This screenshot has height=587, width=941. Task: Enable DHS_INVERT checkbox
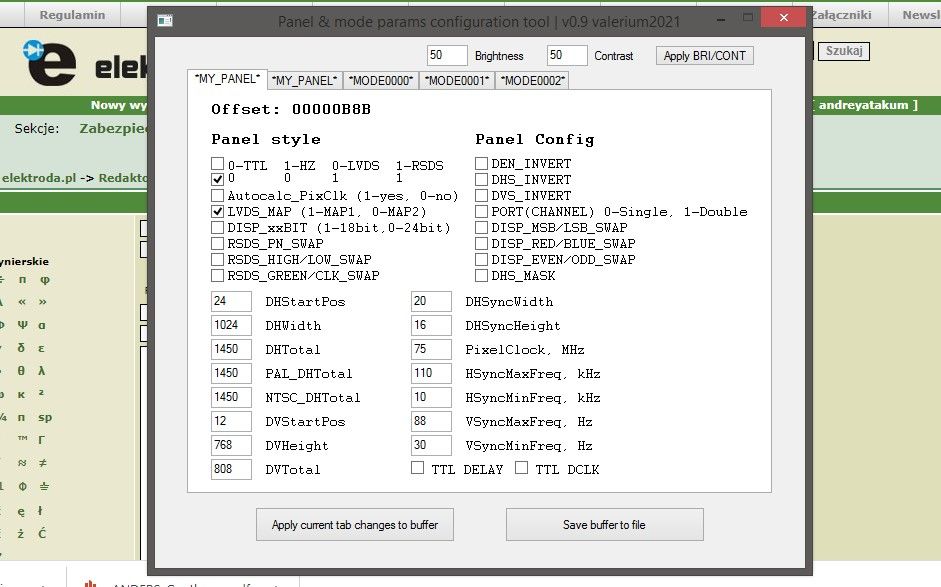pos(481,179)
